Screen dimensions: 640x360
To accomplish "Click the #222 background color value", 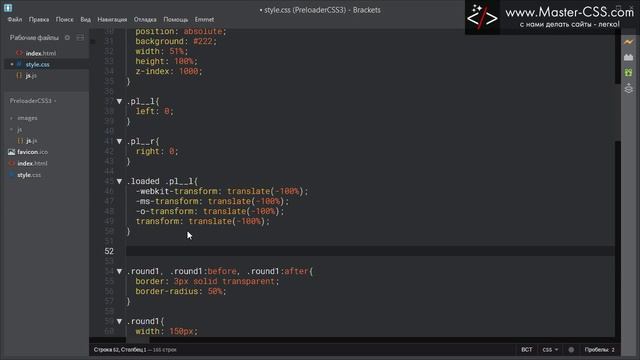I will [x=203, y=41].
